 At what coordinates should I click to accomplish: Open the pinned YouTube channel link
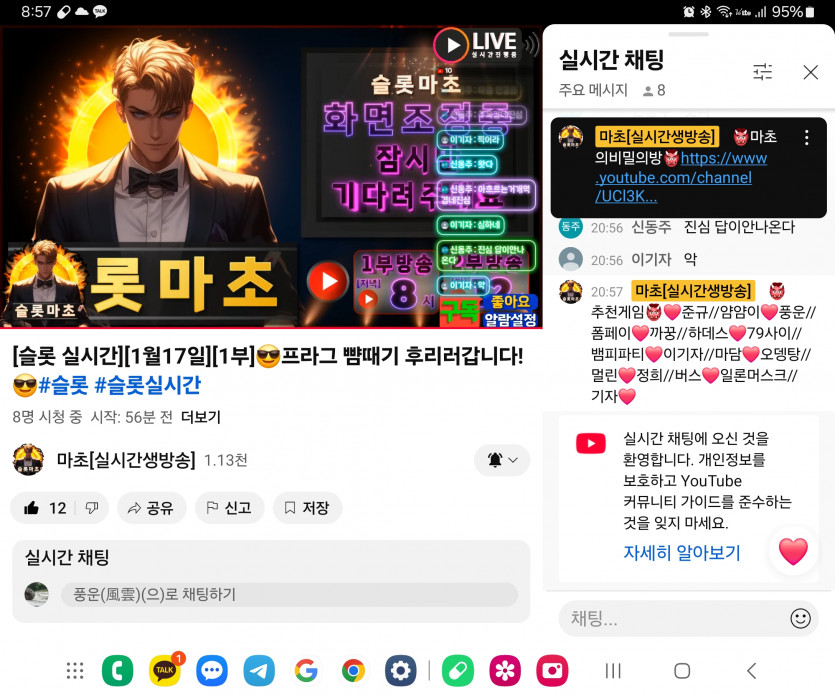681,177
